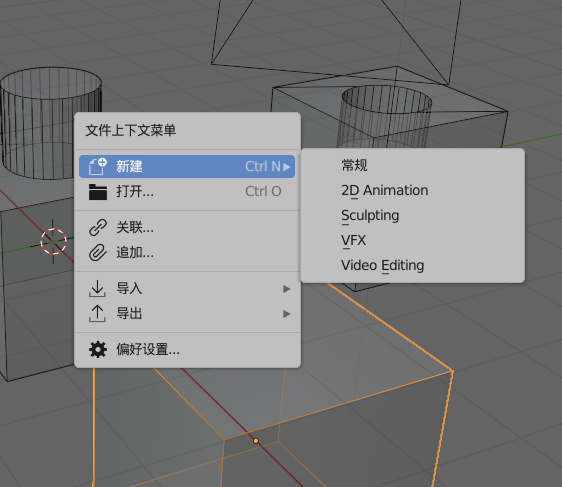Click the Ctrl O shortcut label
Viewport: 562px width, 487px height.
coord(263,192)
